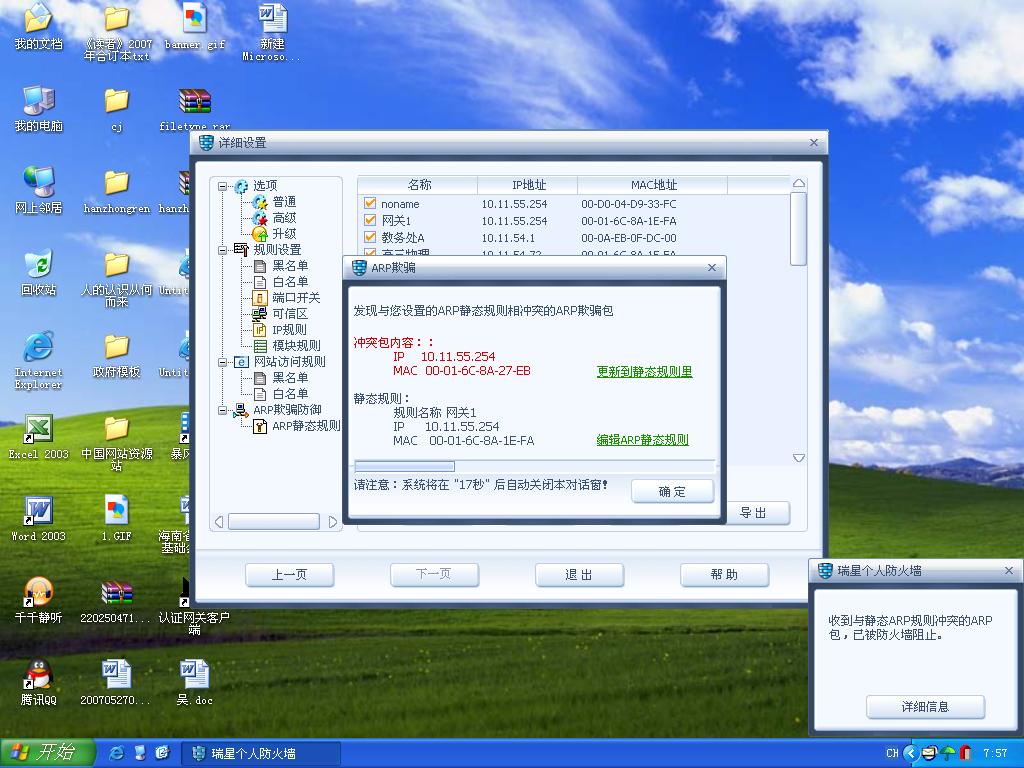Sort by MAC地址 column header
Screen dimensions: 1024x768
click(x=652, y=185)
